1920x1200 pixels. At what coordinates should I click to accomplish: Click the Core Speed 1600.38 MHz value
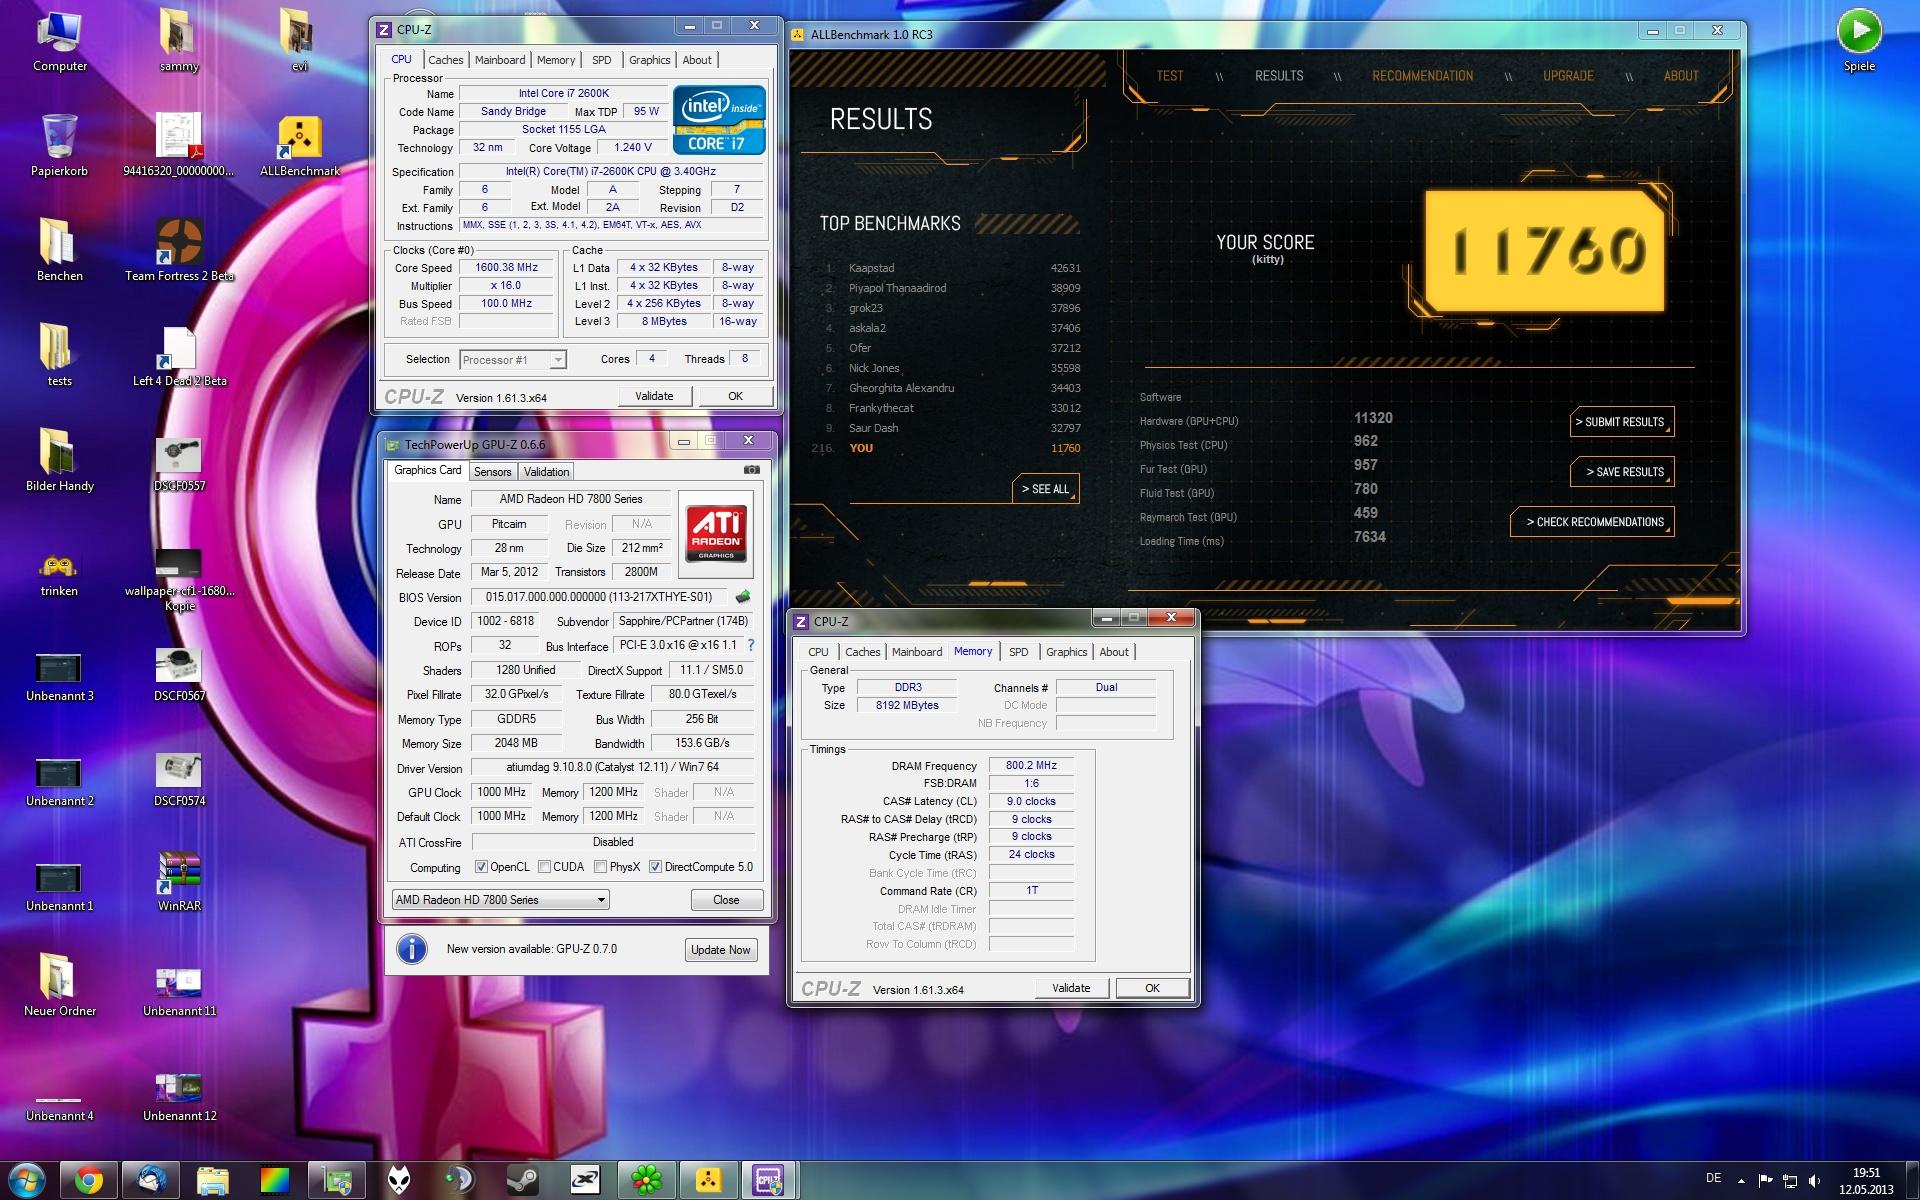click(506, 268)
